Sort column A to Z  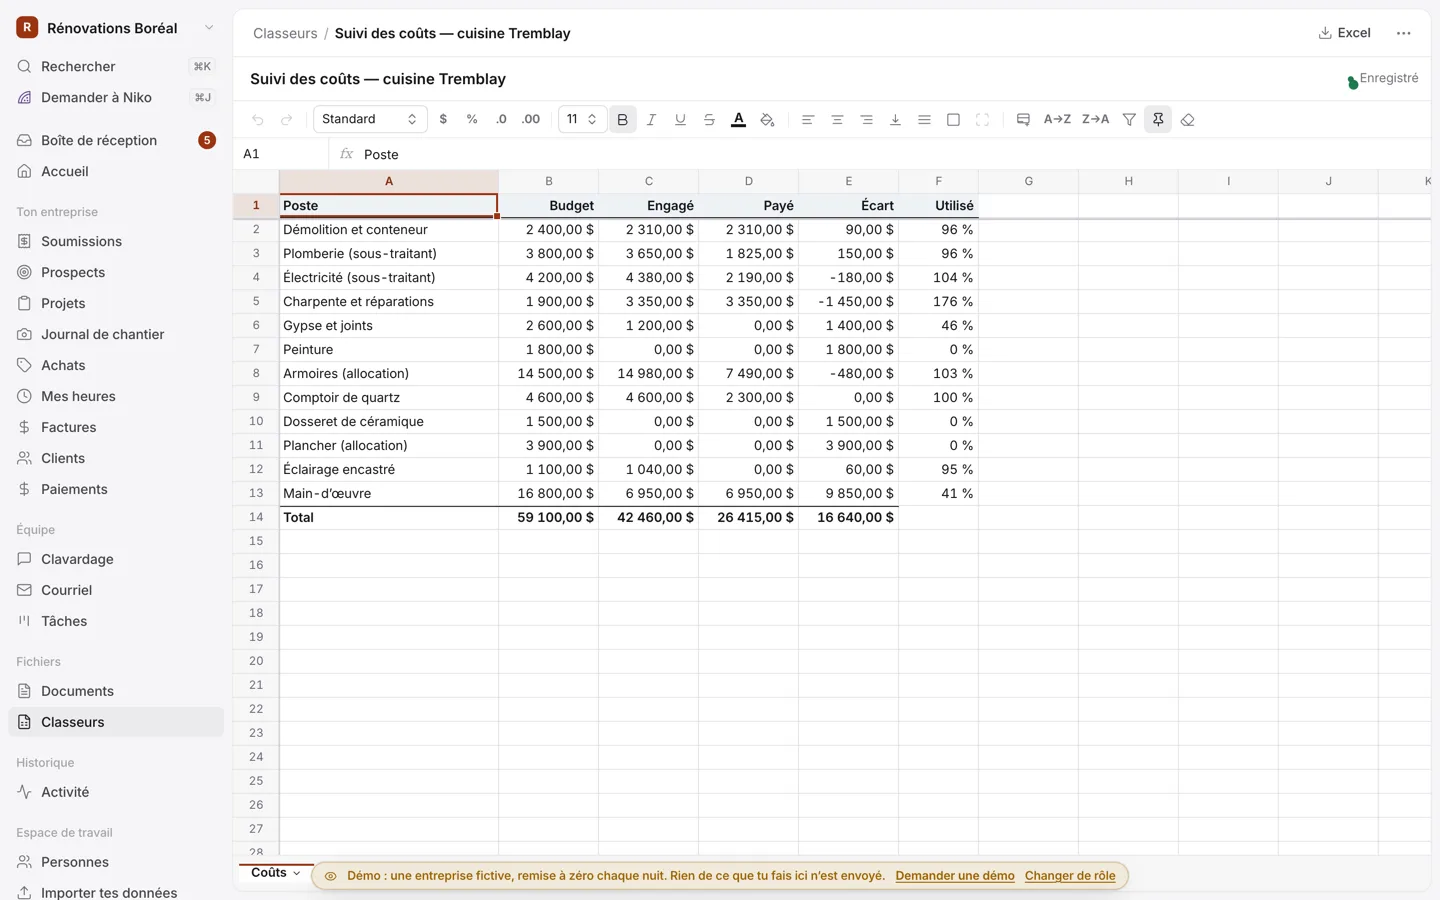point(1057,120)
